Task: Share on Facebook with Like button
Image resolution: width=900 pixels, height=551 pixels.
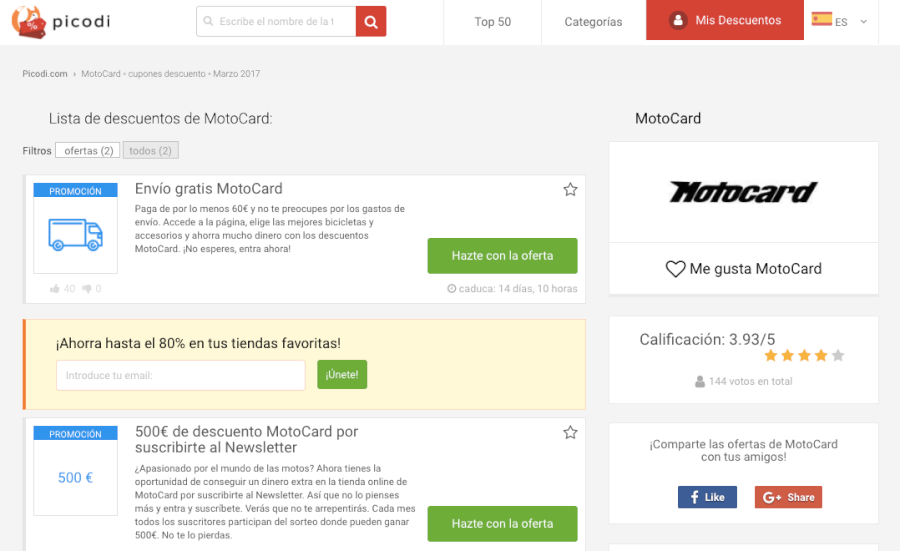Action: click(707, 497)
